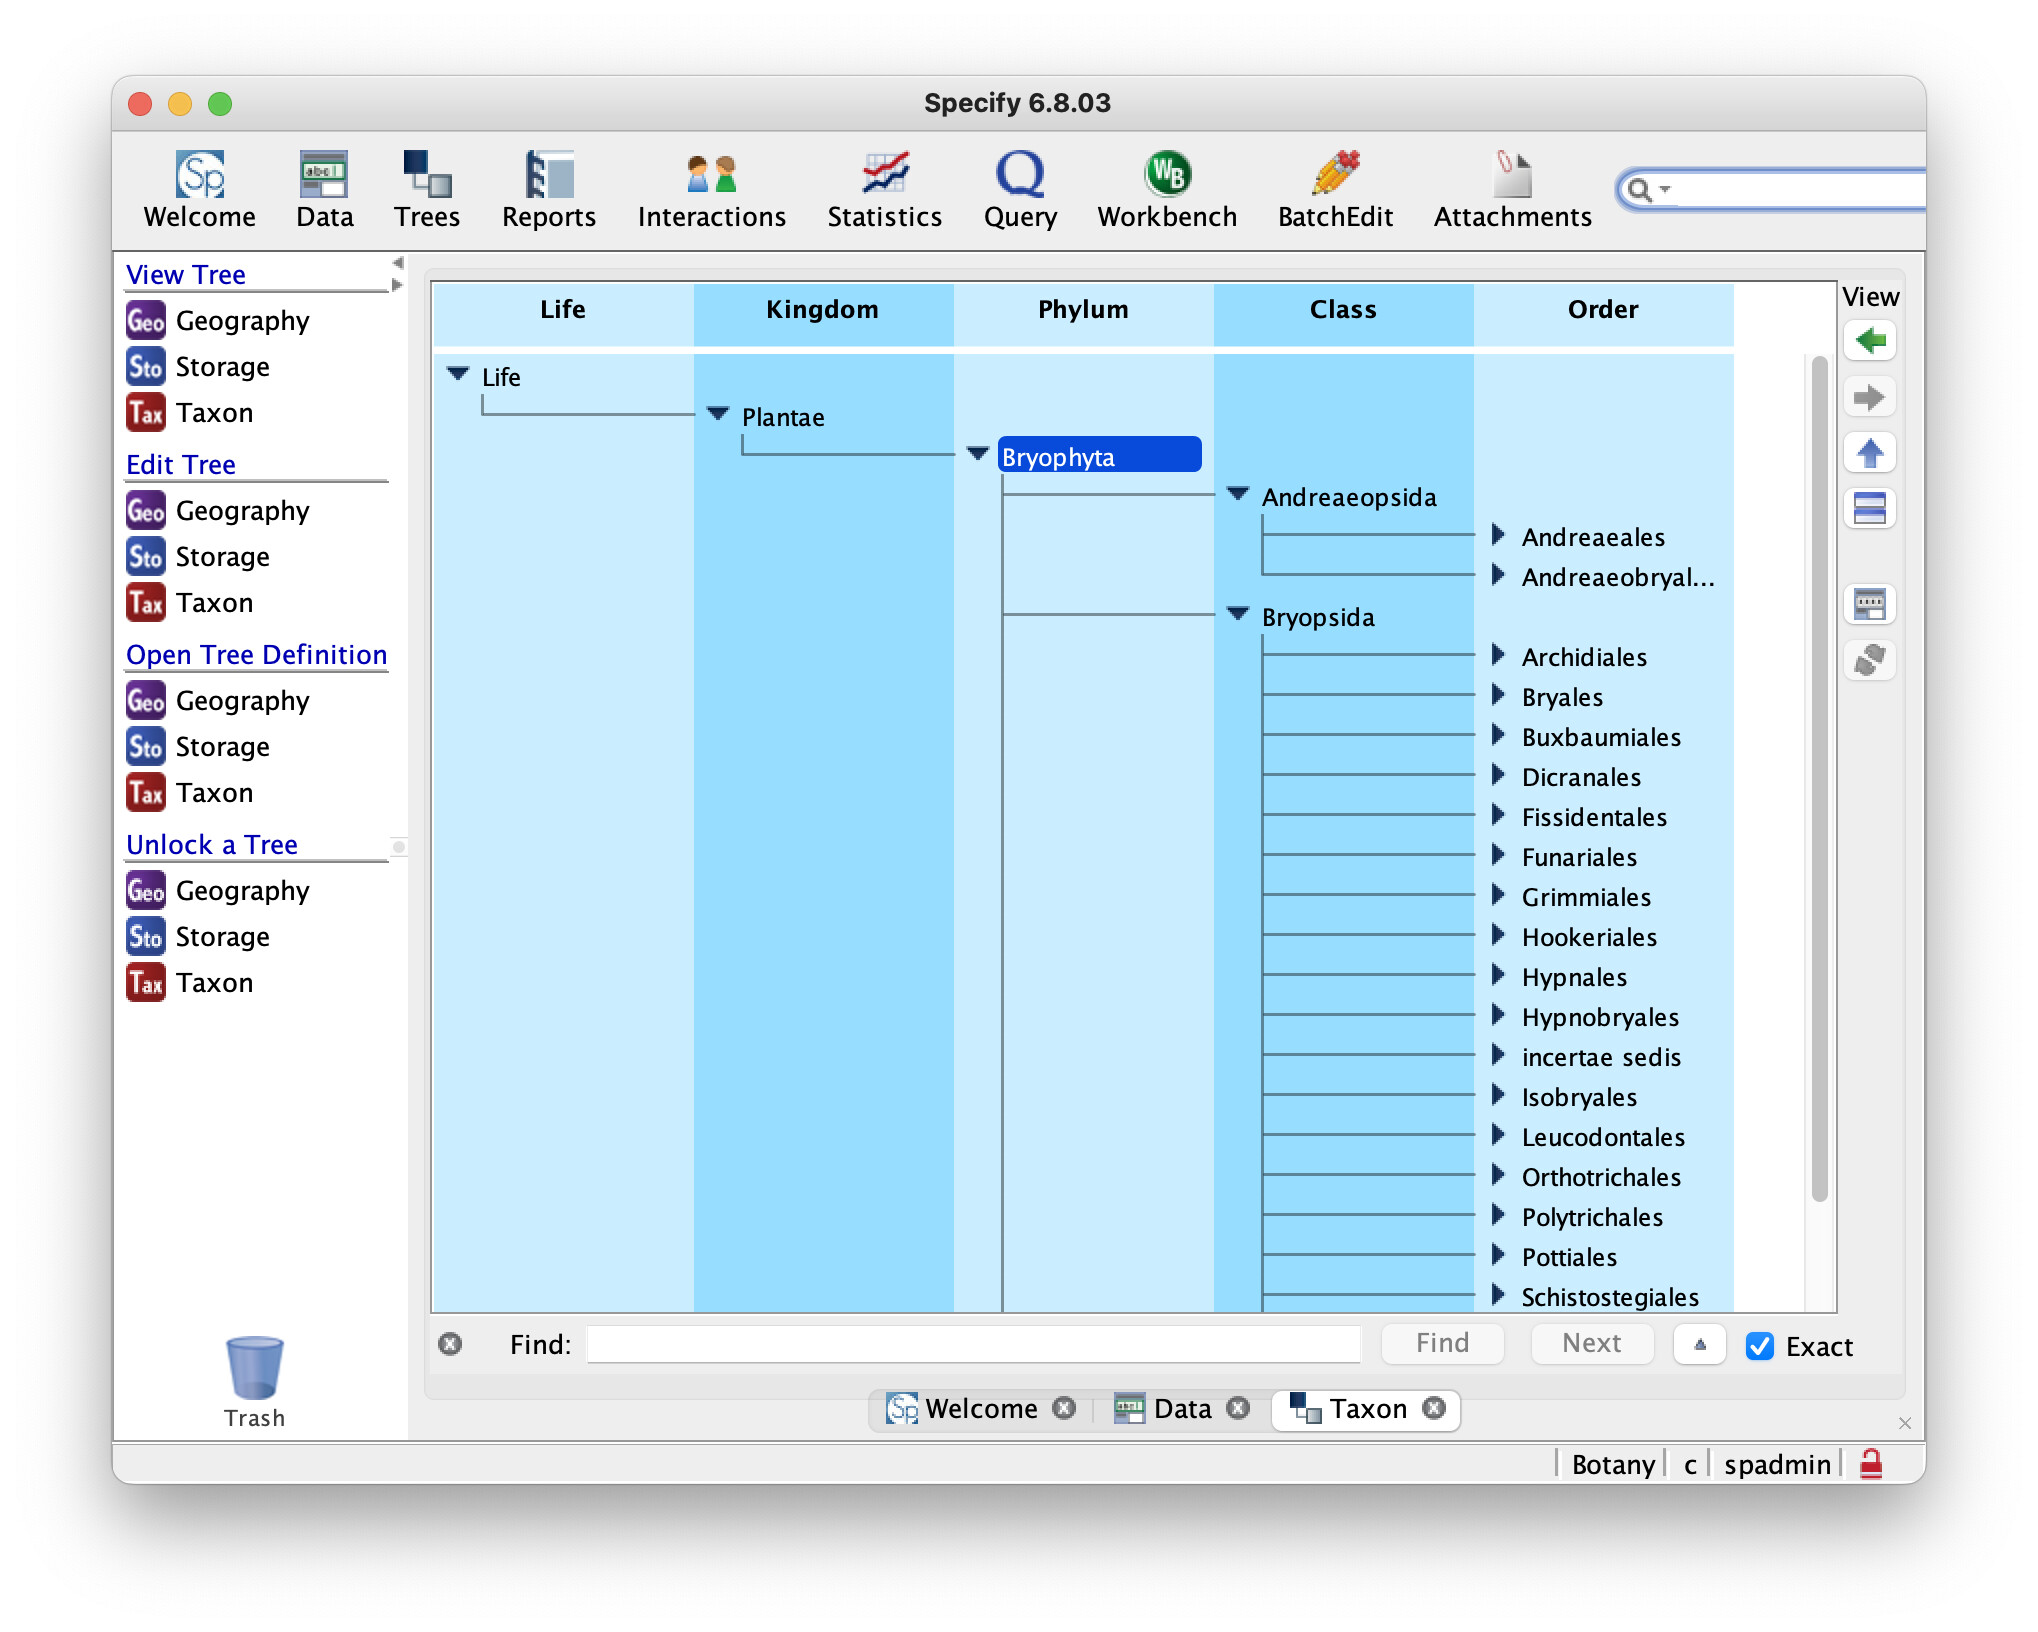This screenshot has height=1632, width=2038.
Task: Click spadmin in the status bar
Action: point(1777,1464)
